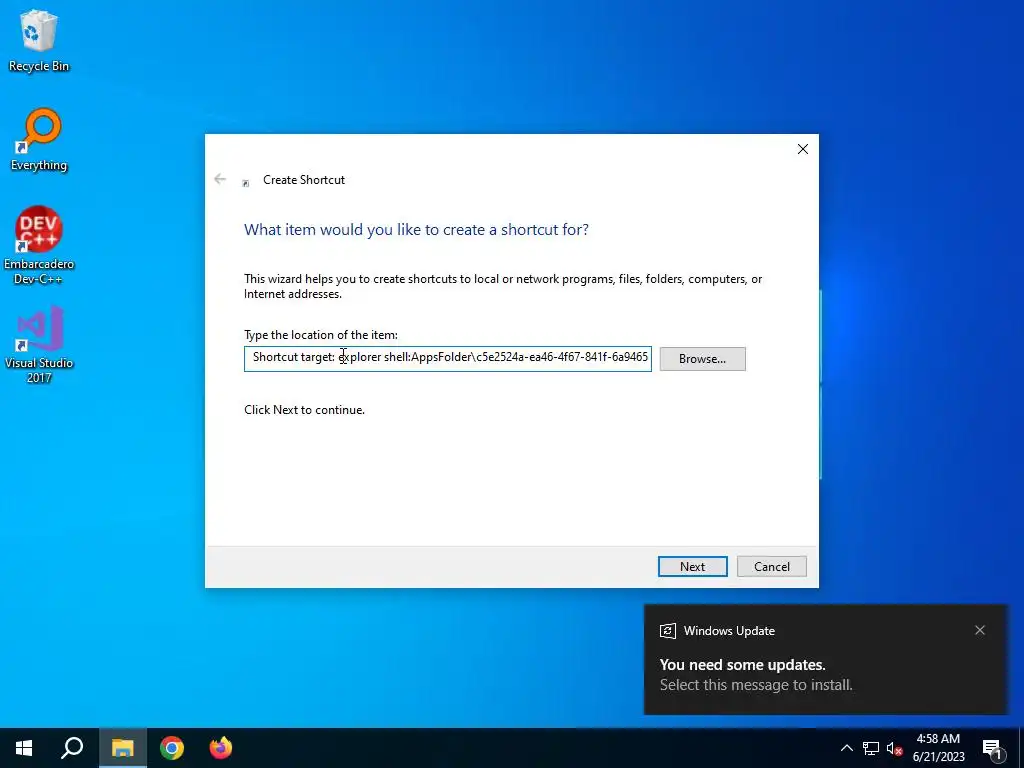Open the Windows Start menu

(x=24, y=748)
